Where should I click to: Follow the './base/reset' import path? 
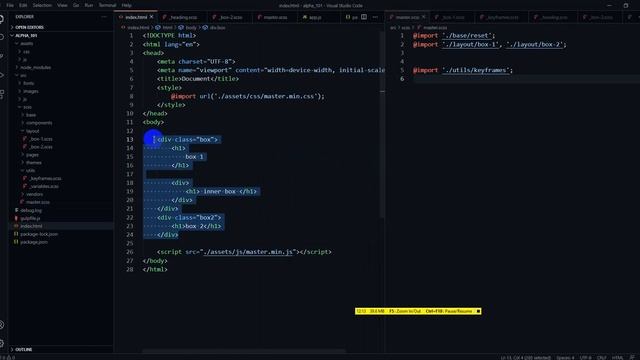[x=467, y=36]
